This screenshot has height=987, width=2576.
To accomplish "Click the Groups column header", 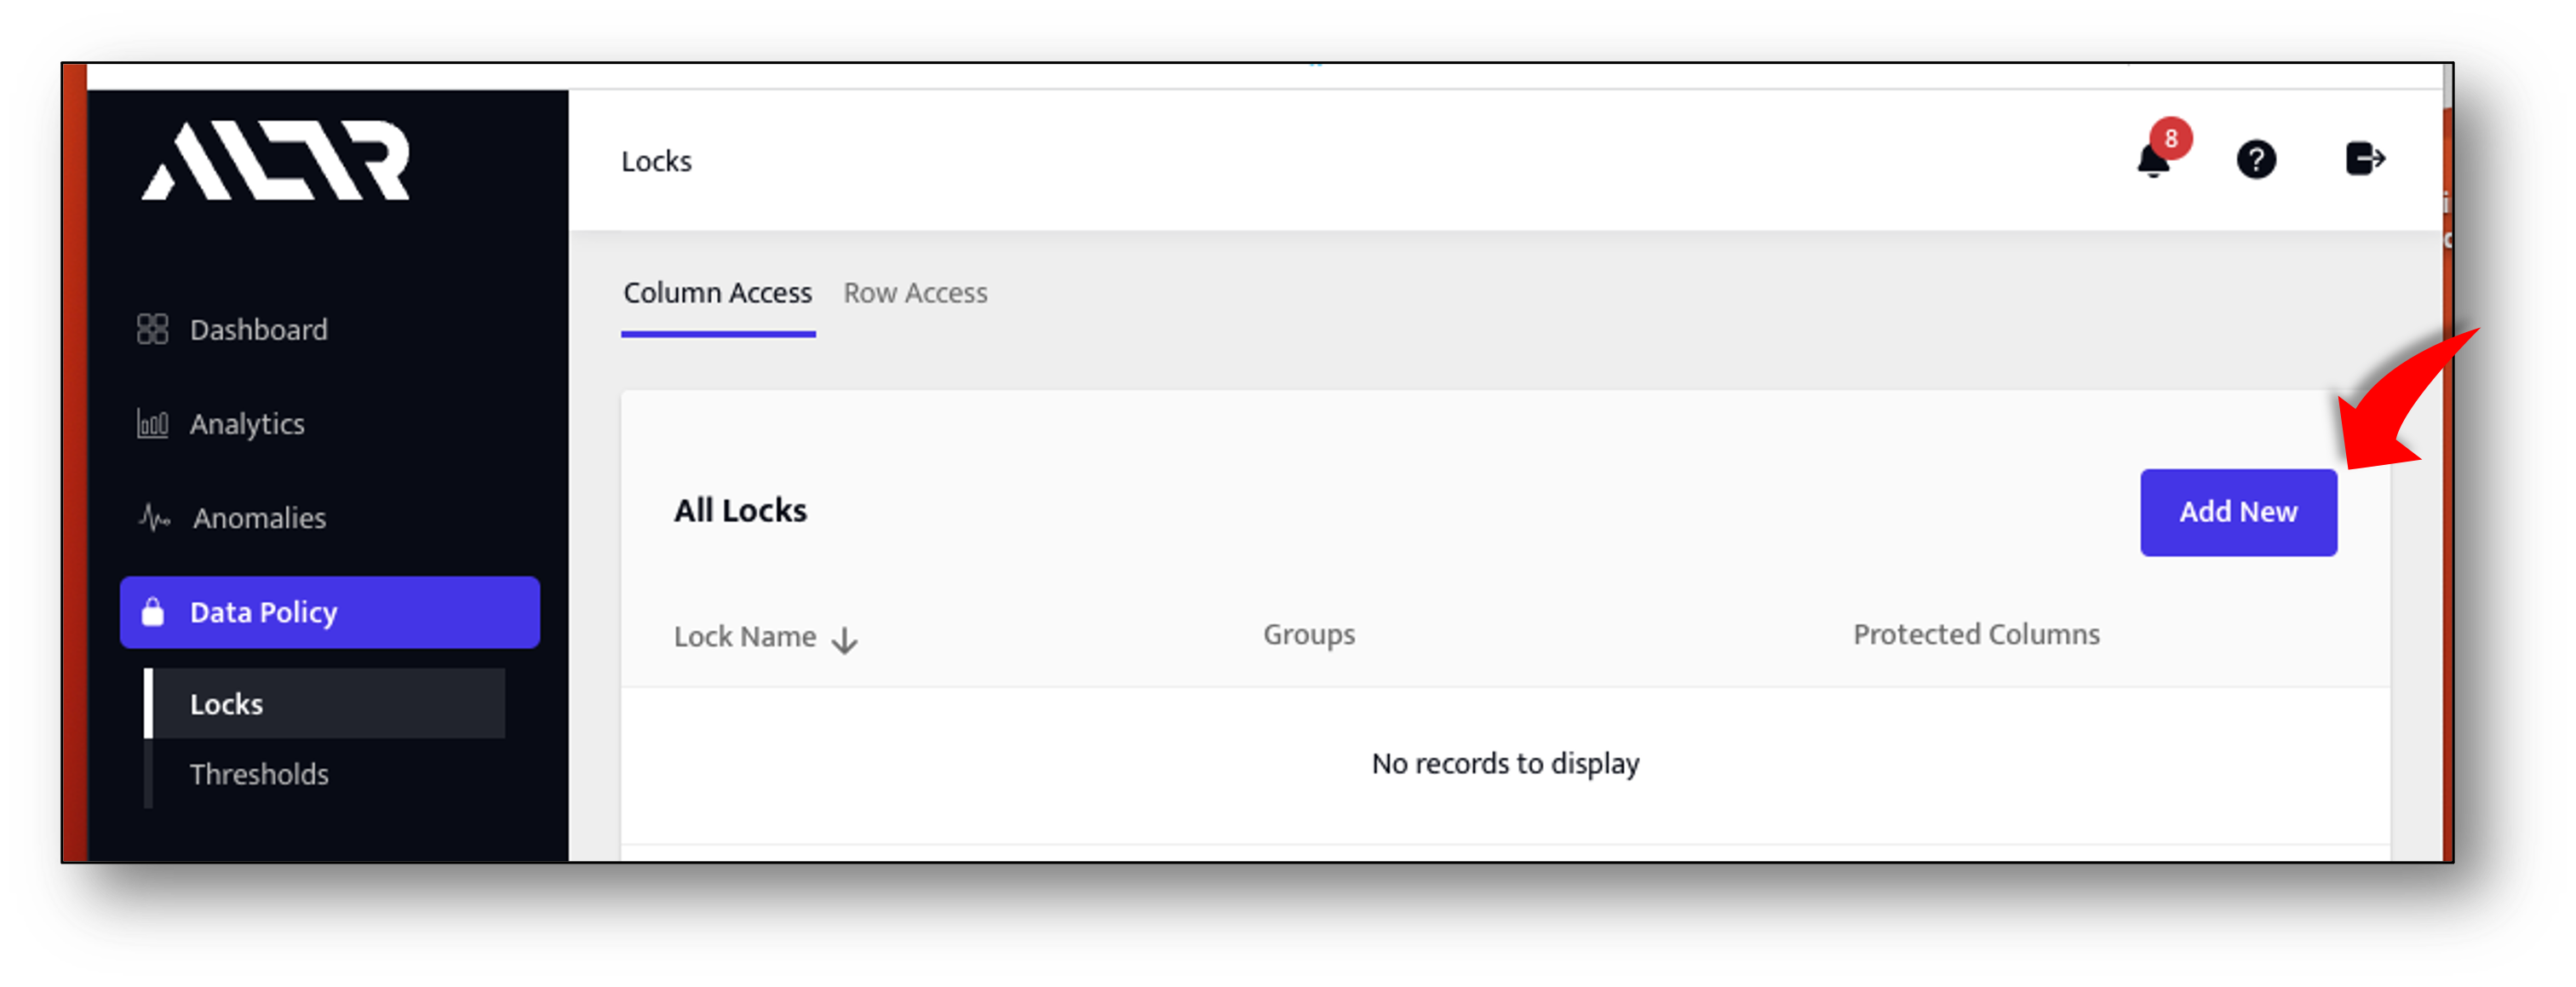I will (1308, 635).
